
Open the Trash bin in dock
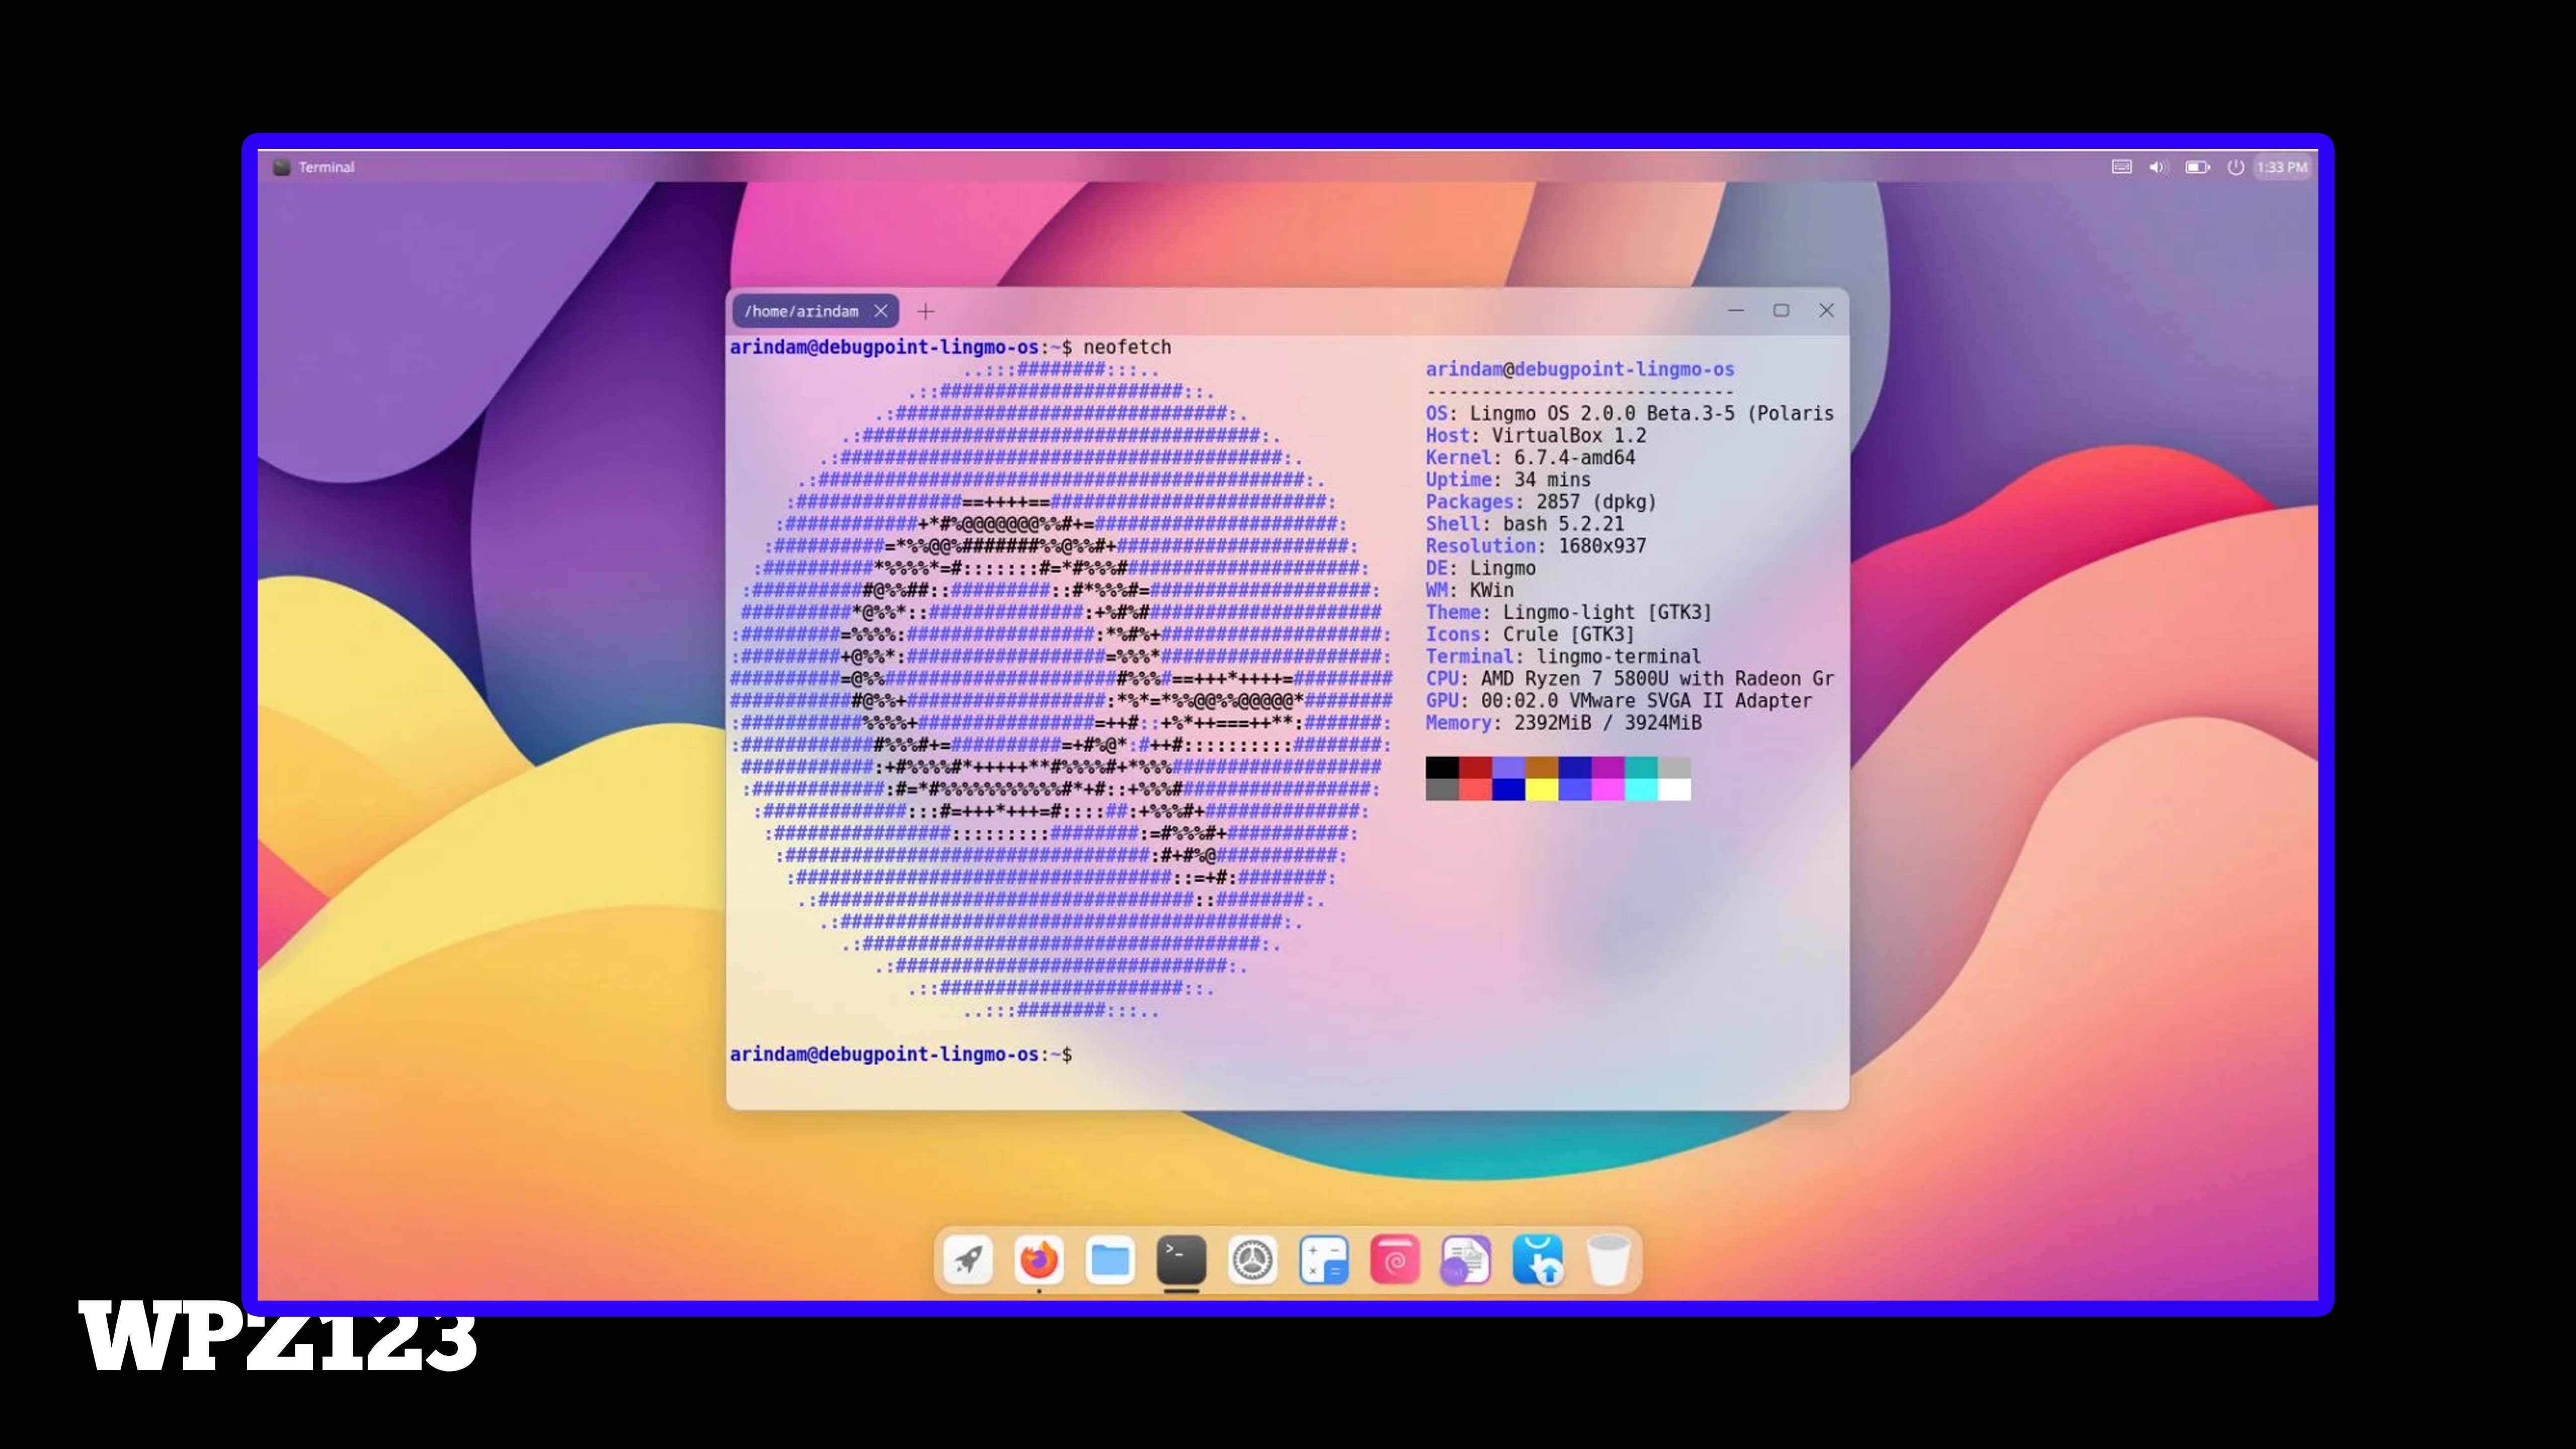coord(1608,1259)
